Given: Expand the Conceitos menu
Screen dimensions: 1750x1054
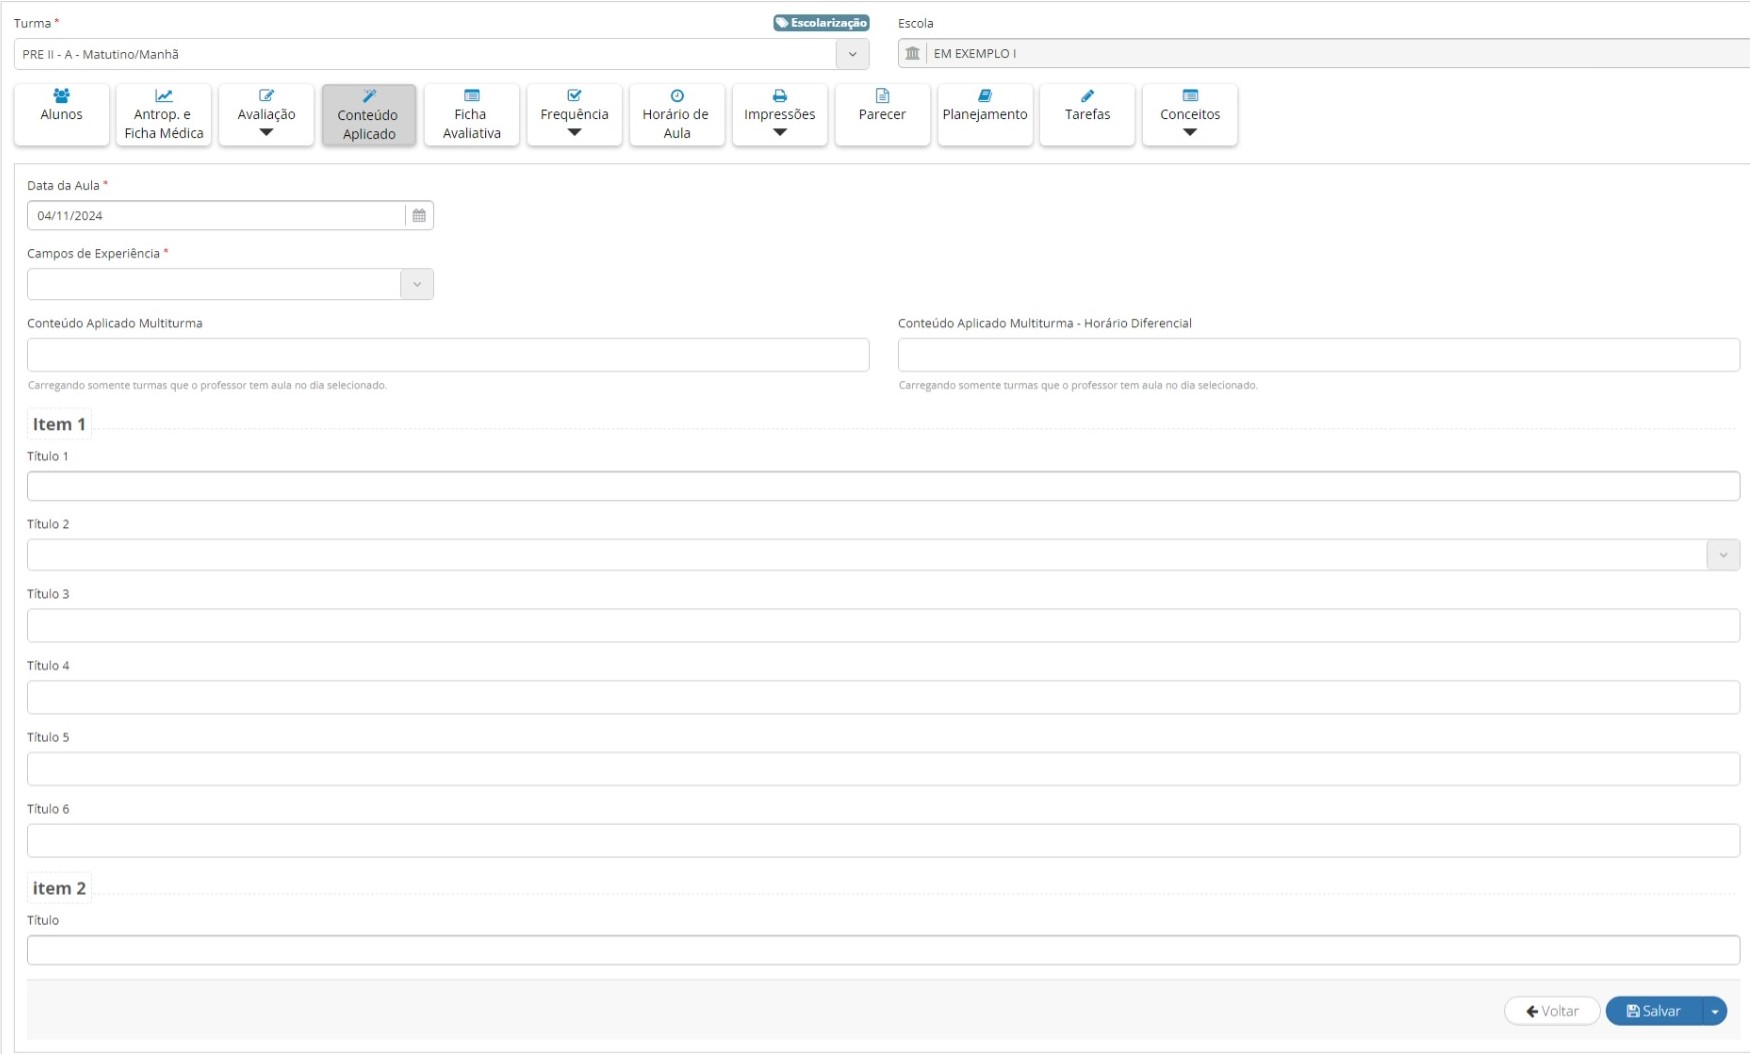Looking at the screenshot, I should click(1190, 115).
